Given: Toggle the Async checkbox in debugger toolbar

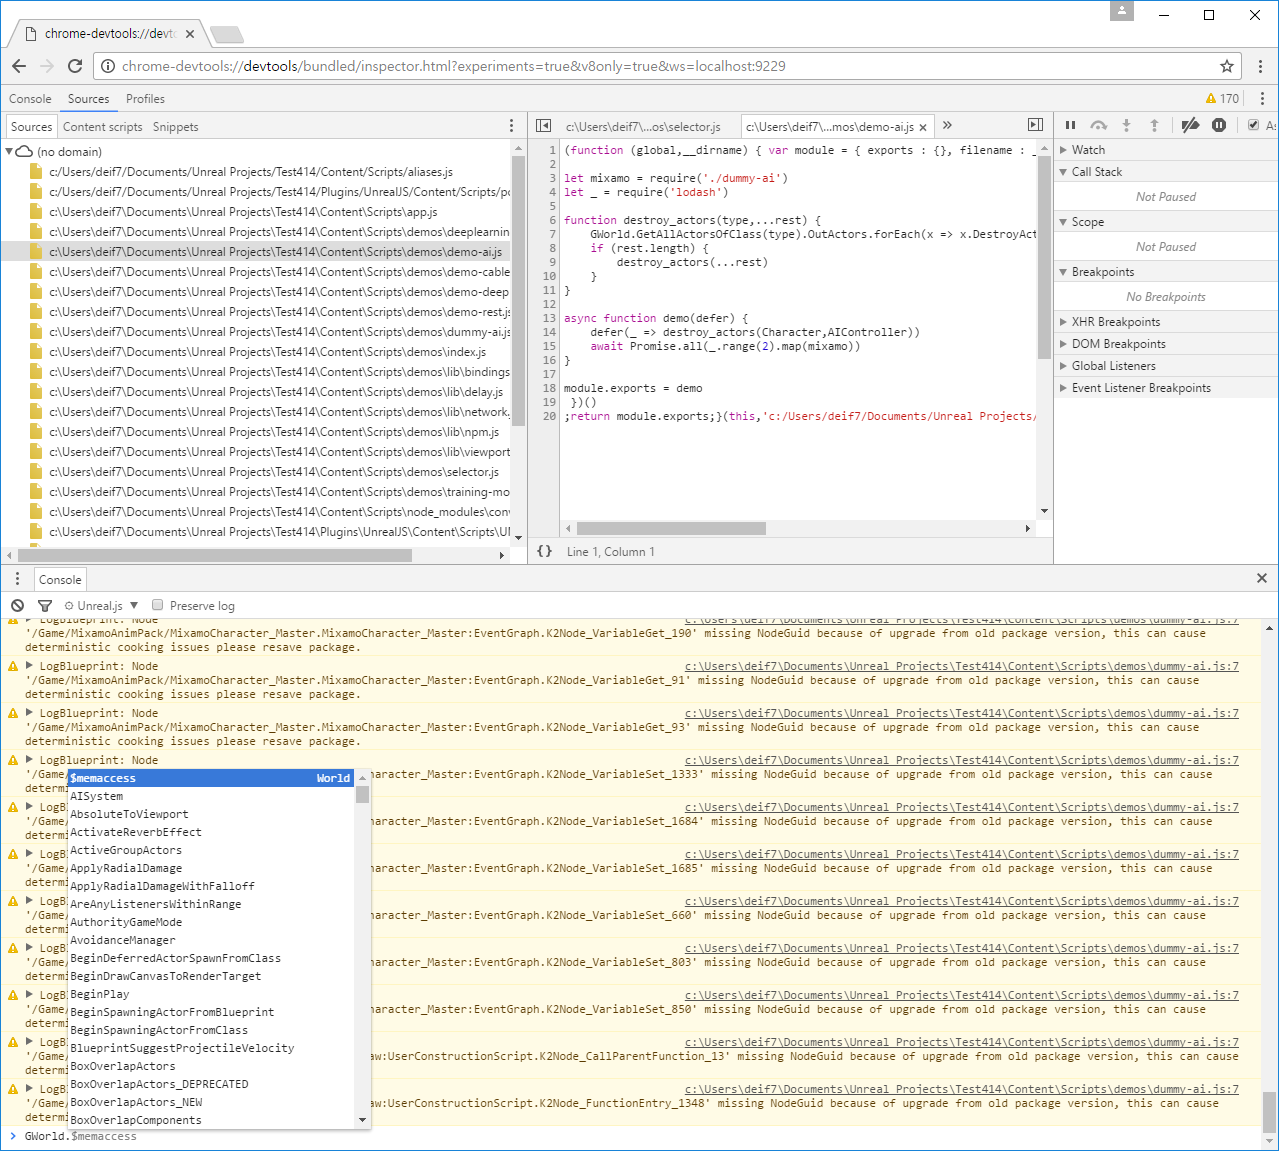Looking at the screenshot, I should tap(1254, 125).
